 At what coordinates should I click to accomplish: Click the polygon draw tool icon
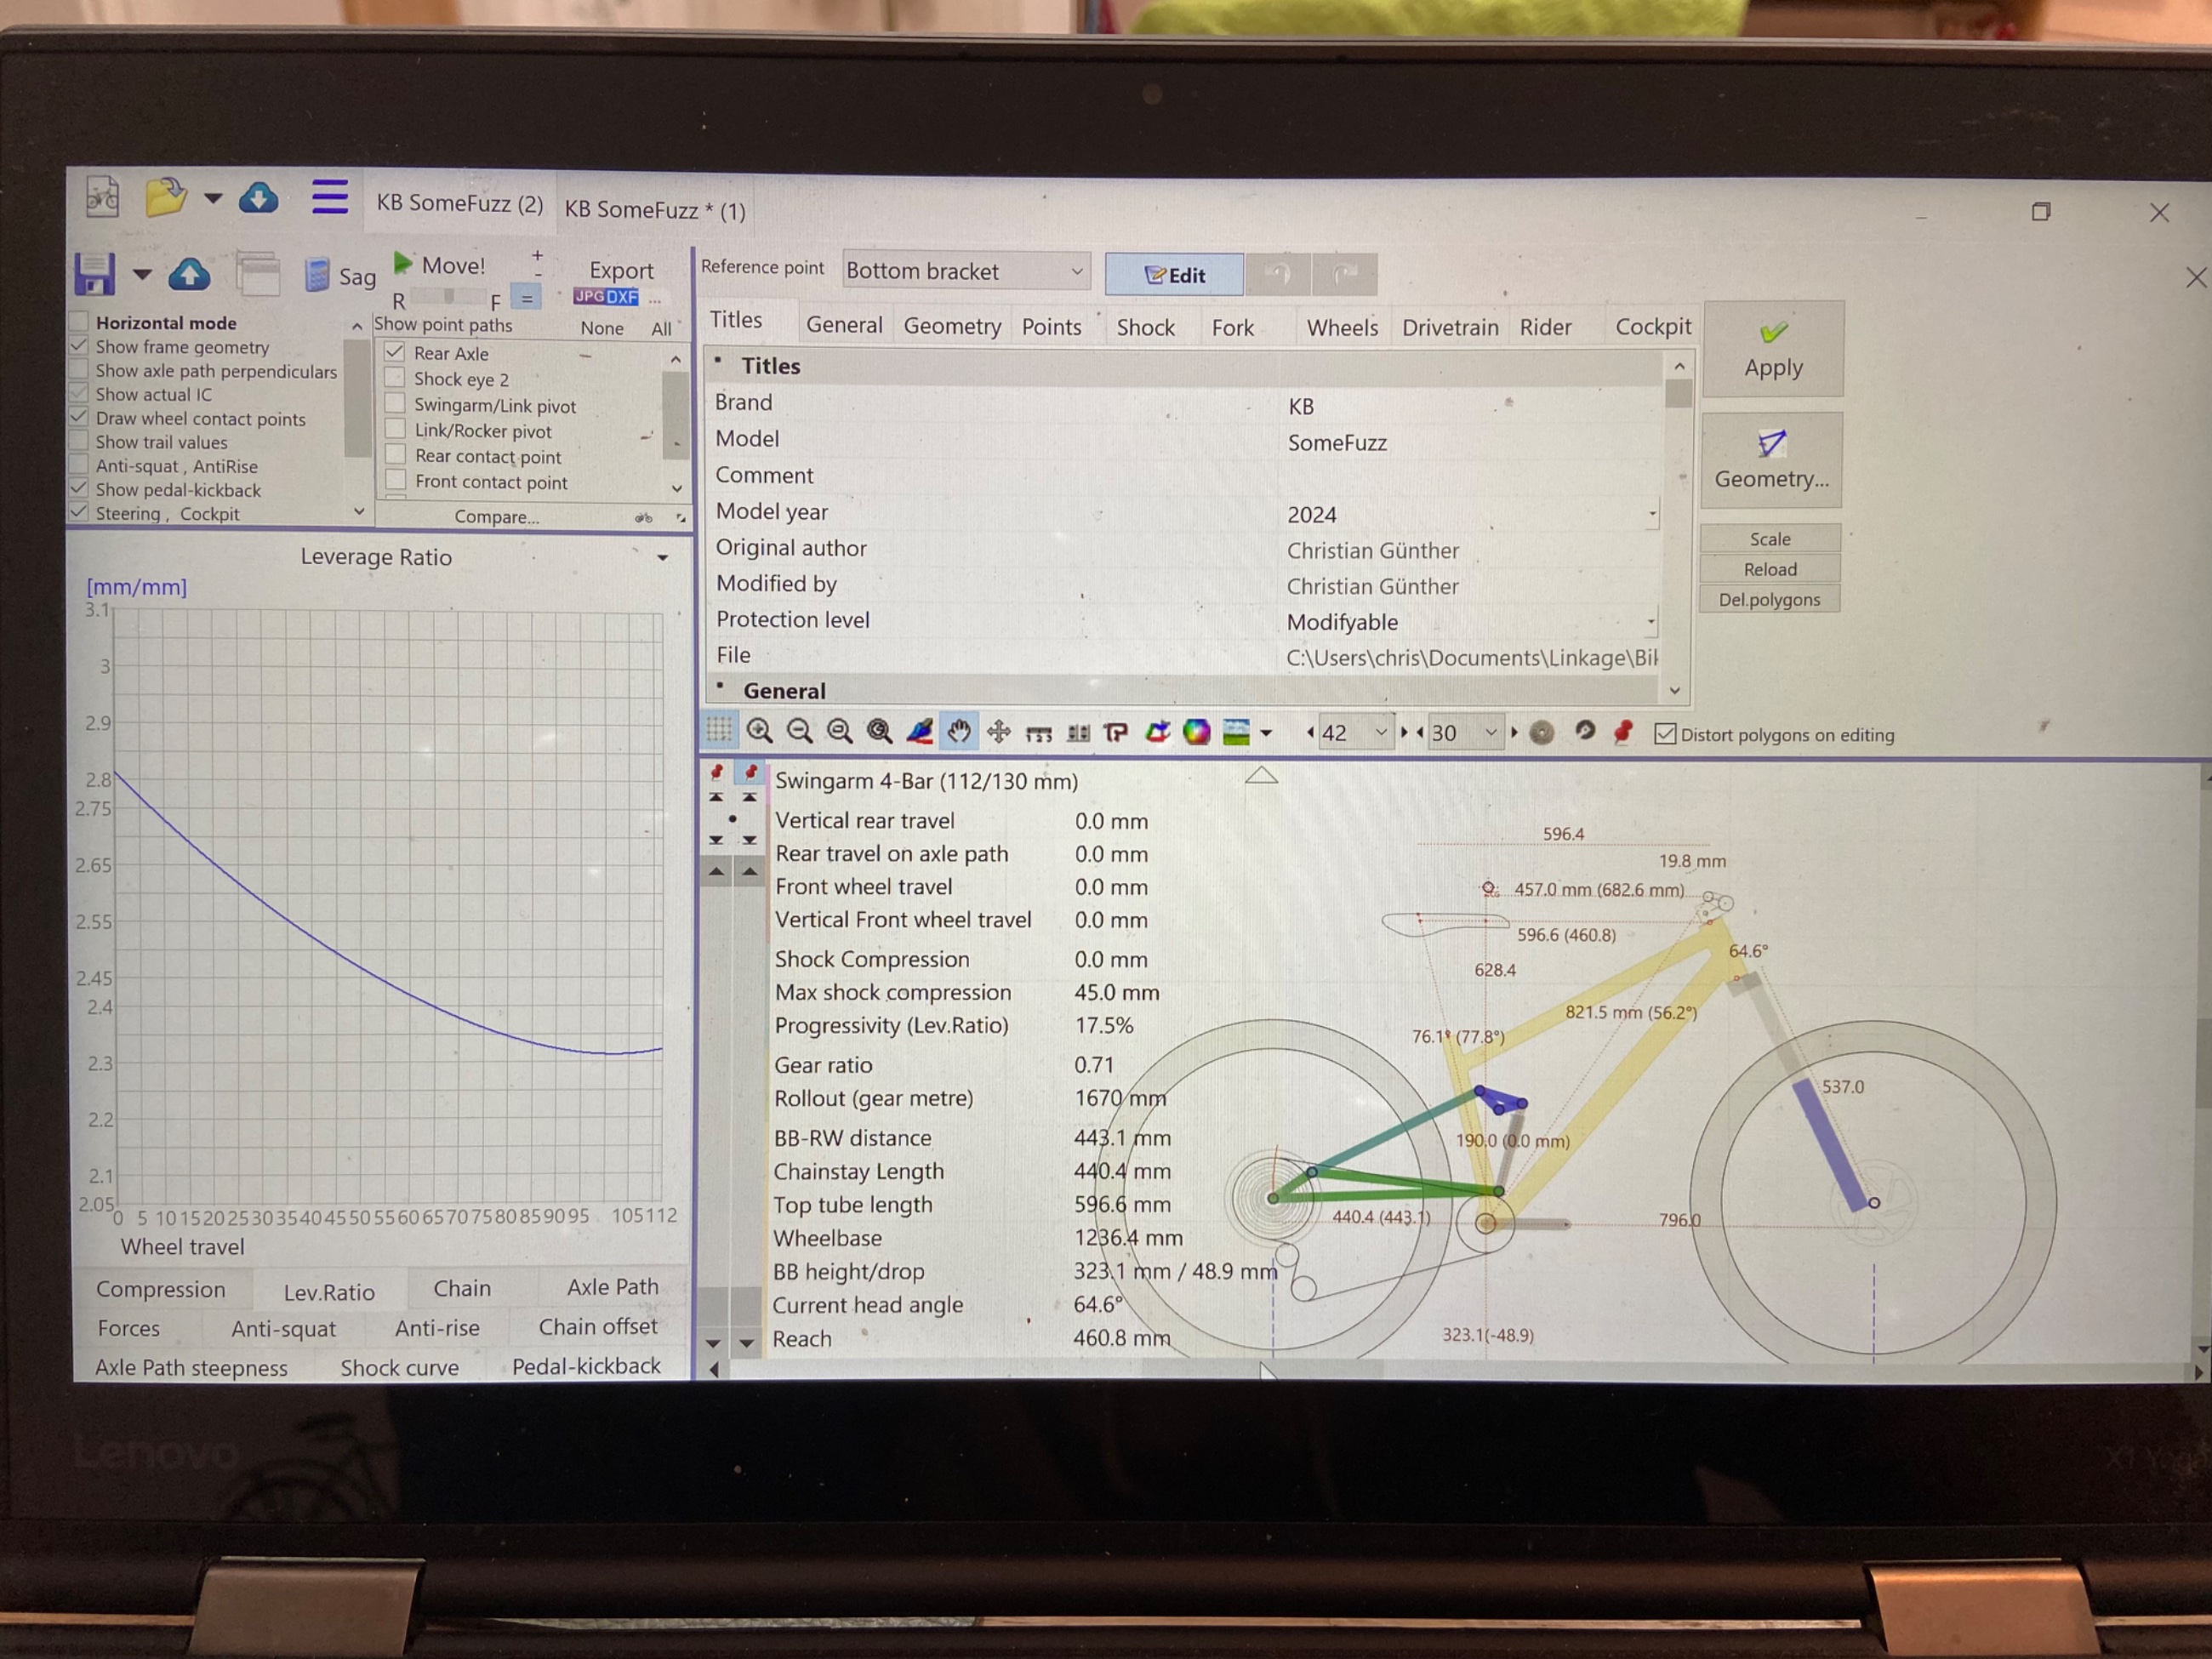pyautogui.click(x=1116, y=733)
